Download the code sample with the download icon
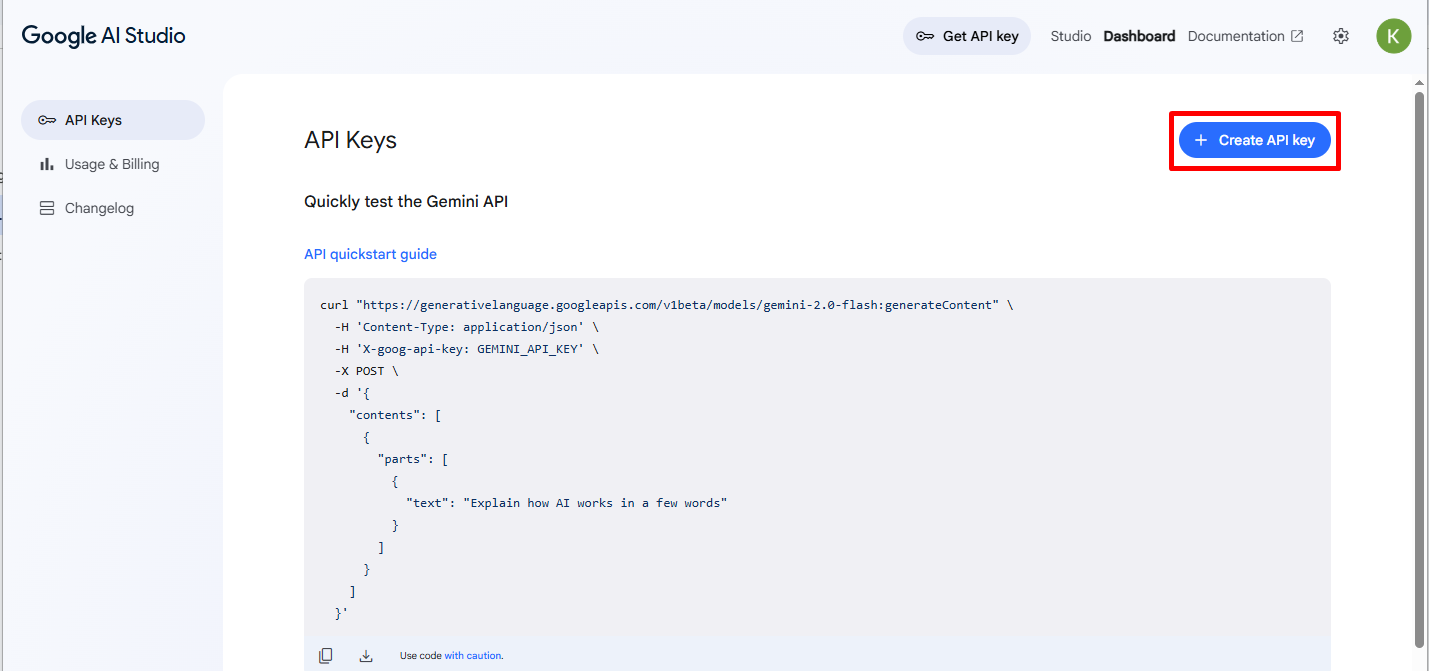 pos(366,656)
